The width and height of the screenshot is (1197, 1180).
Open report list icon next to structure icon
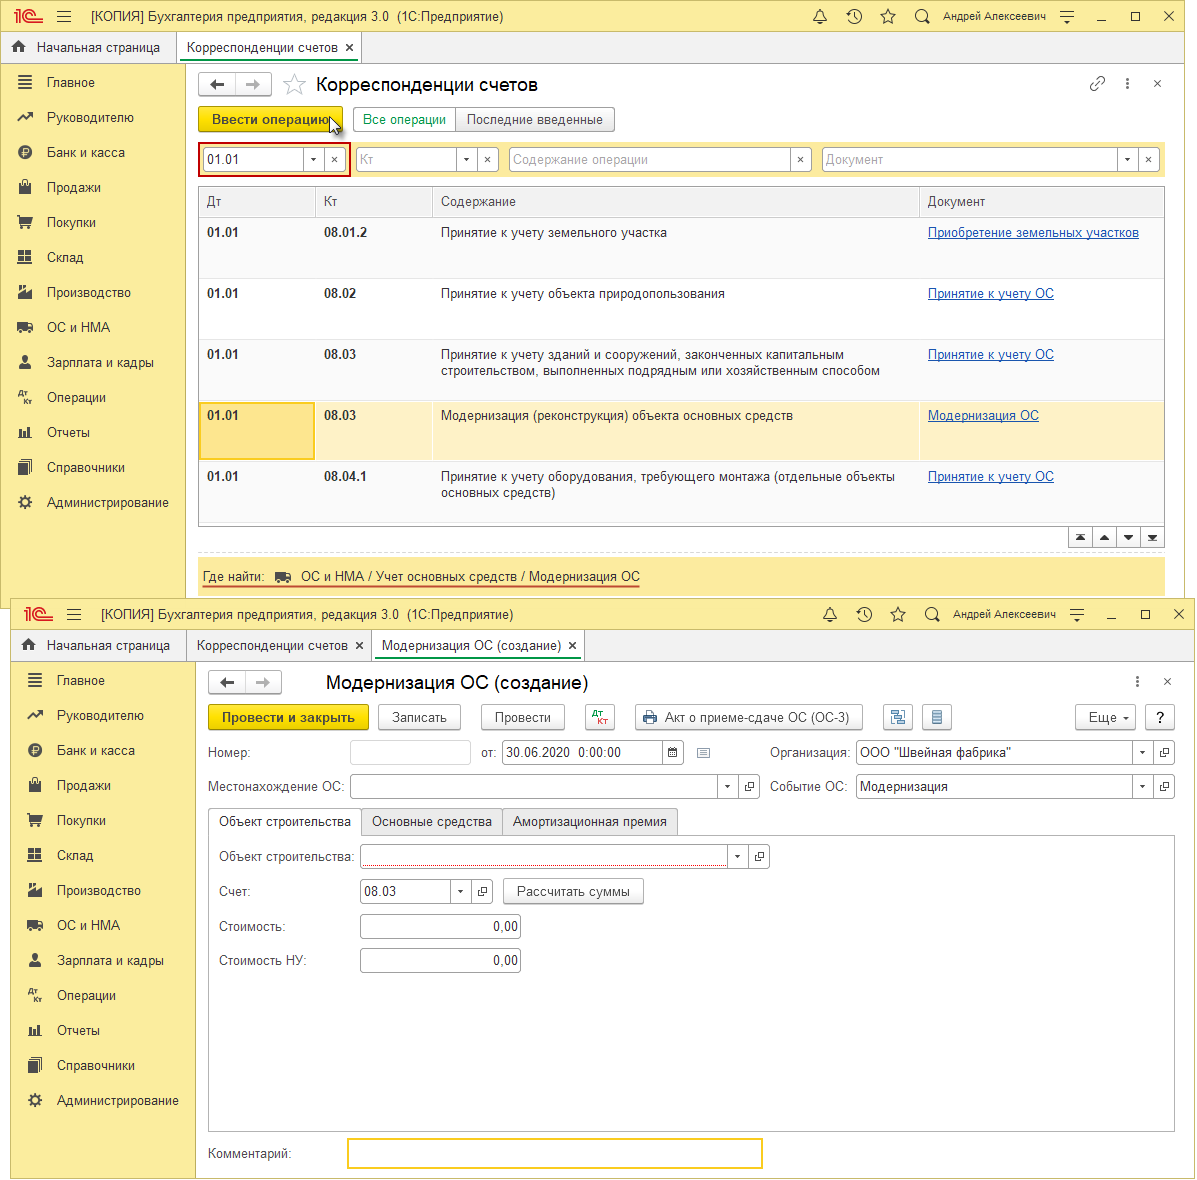tap(937, 717)
